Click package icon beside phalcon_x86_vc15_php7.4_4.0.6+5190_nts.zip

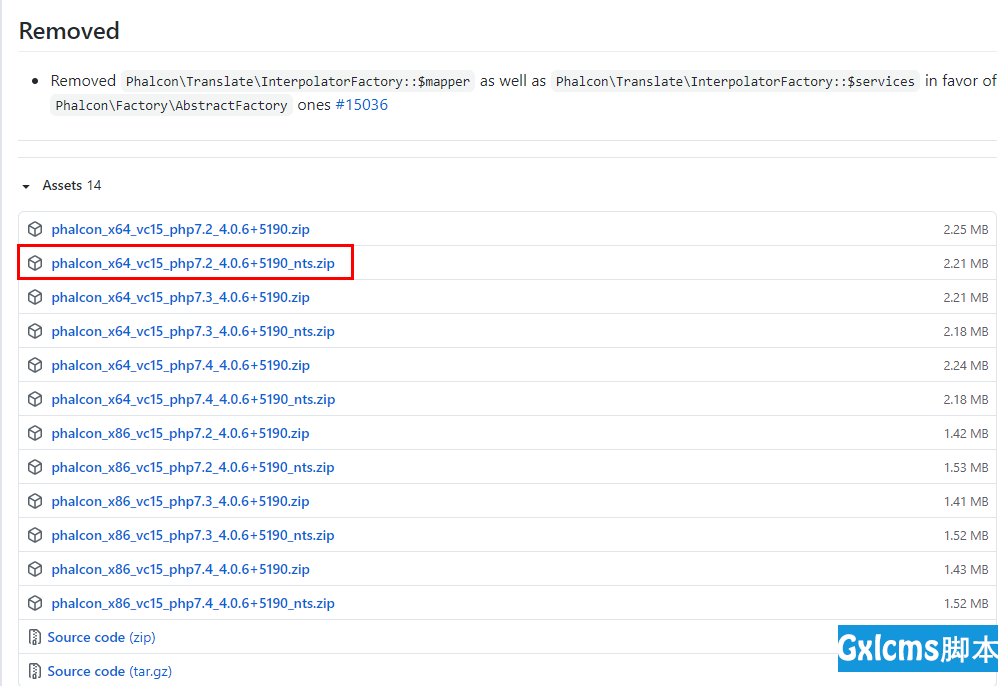(x=35, y=603)
